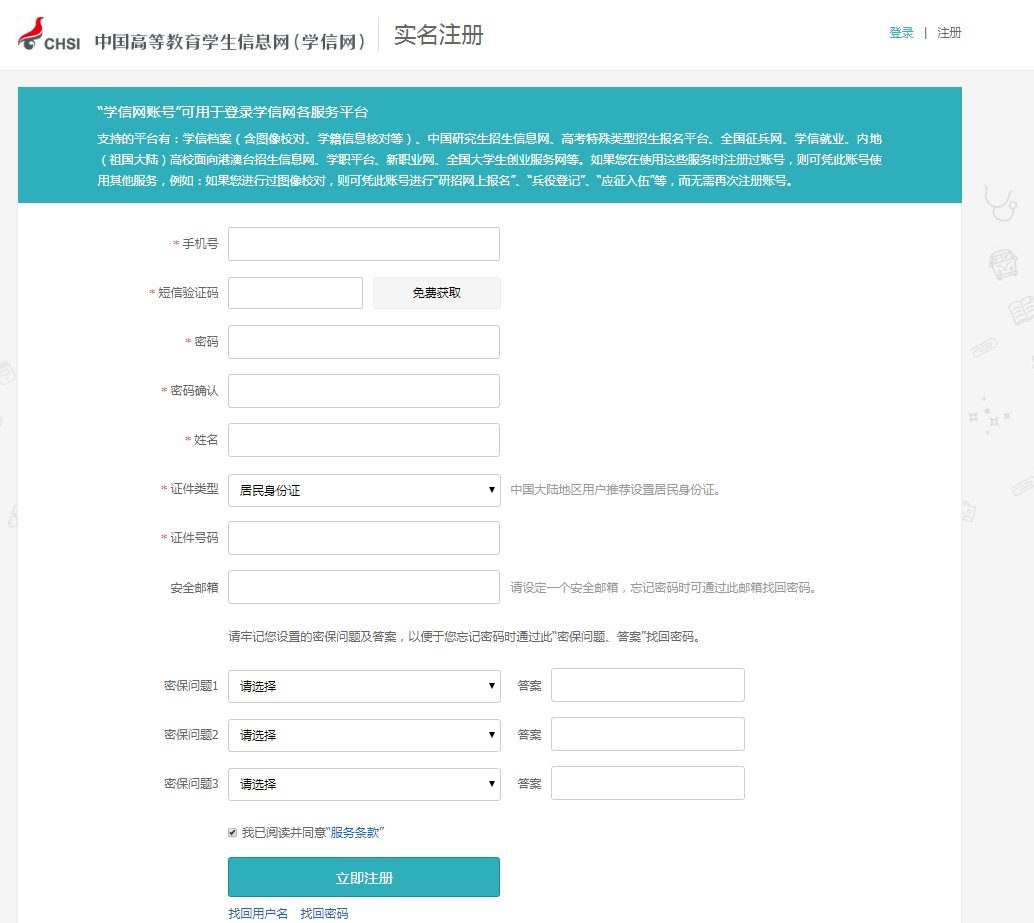
Task: Open the 证件类型 dropdown showing 居民身份证
Action: click(364, 490)
